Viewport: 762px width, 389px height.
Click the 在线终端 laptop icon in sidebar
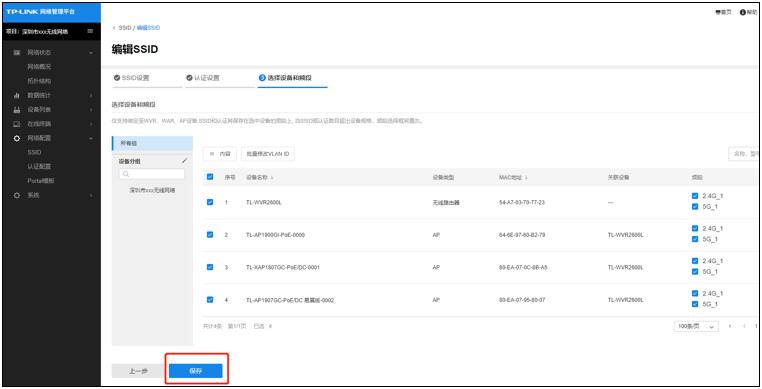[17, 124]
